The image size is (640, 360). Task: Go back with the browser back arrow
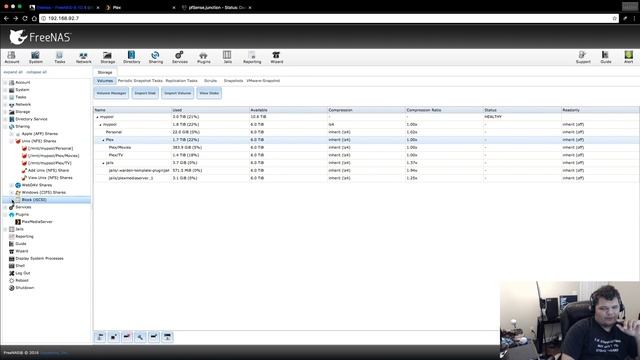(x=6, y=18)
